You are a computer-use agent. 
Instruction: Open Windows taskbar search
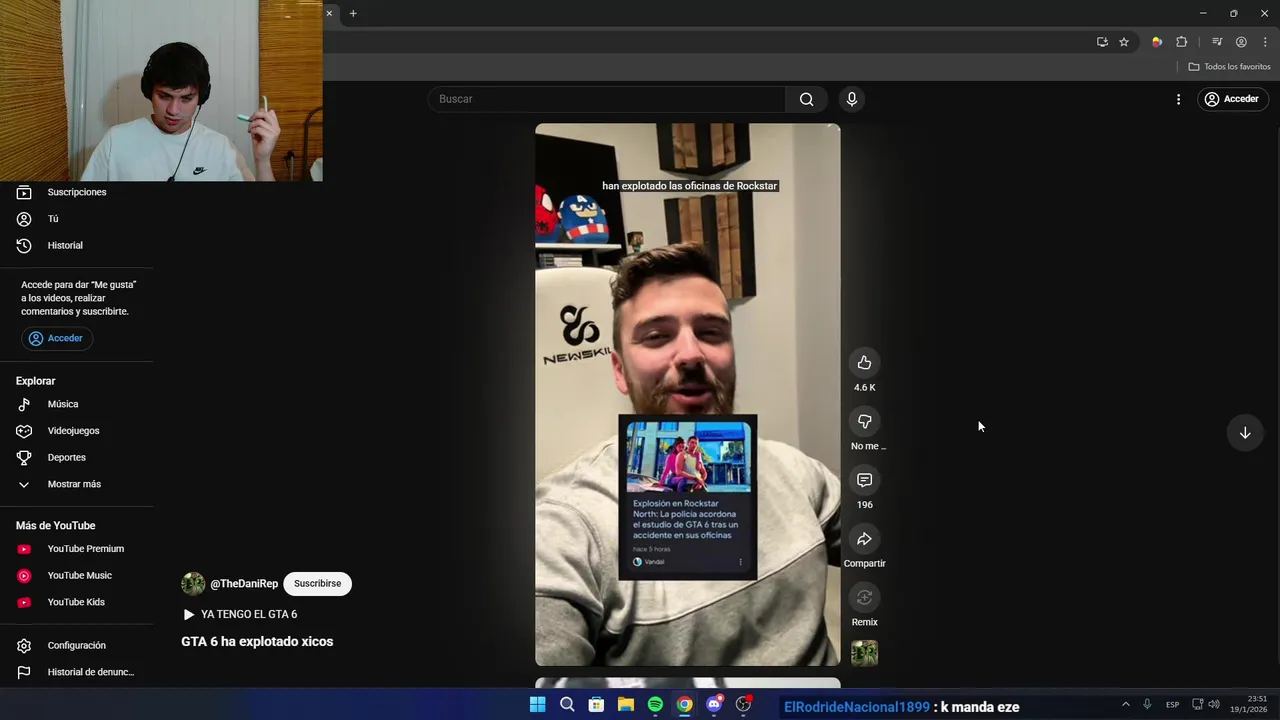tap(567, 705)
